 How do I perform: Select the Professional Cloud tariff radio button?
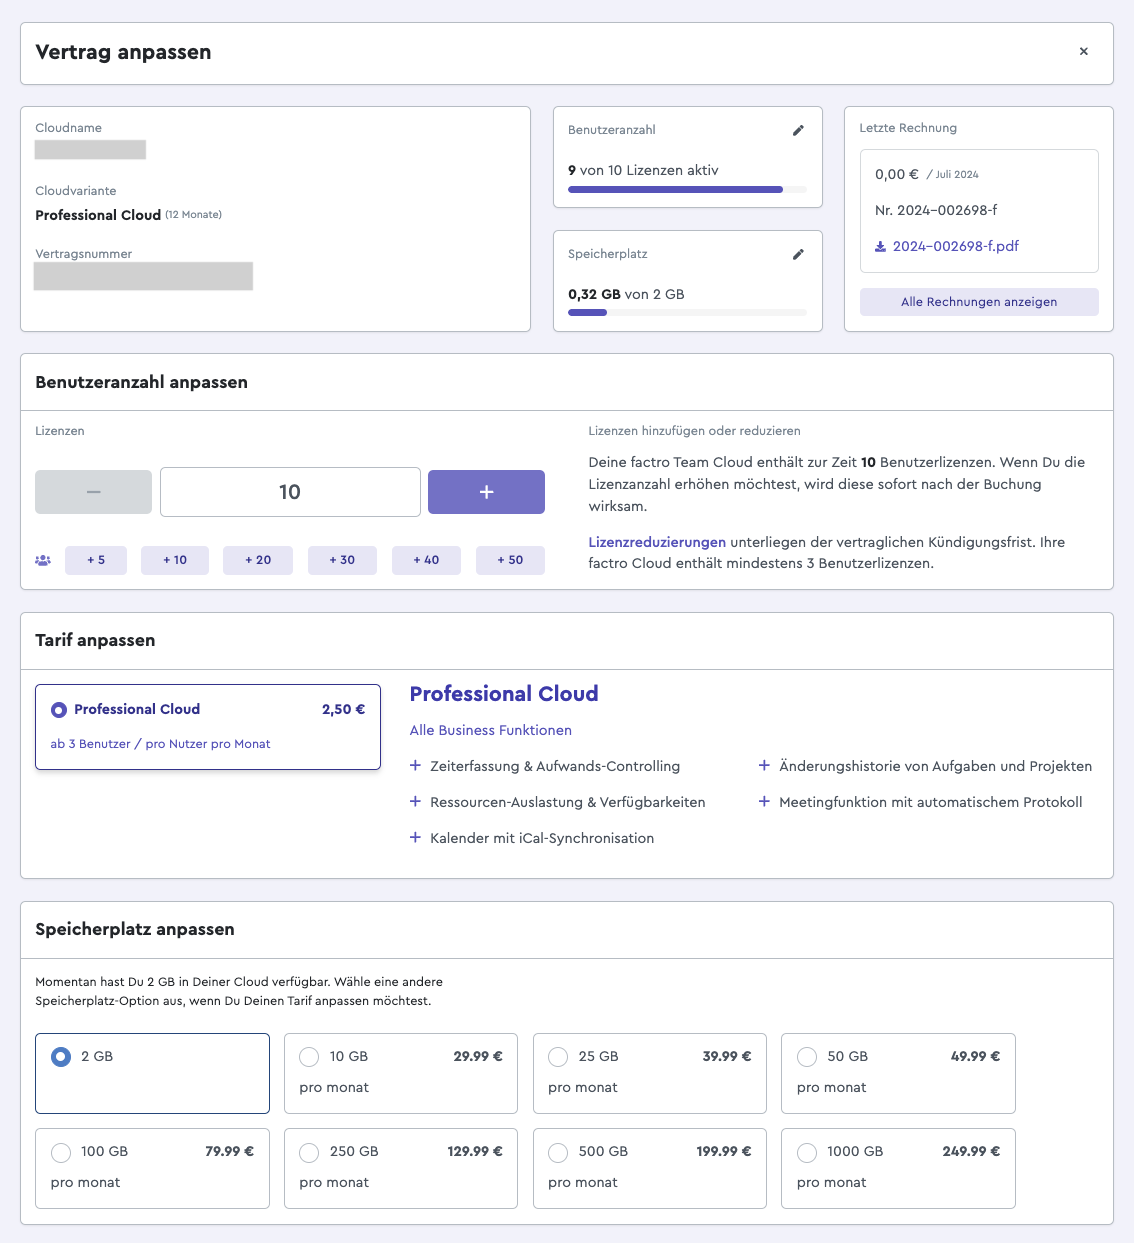point(59,710)
